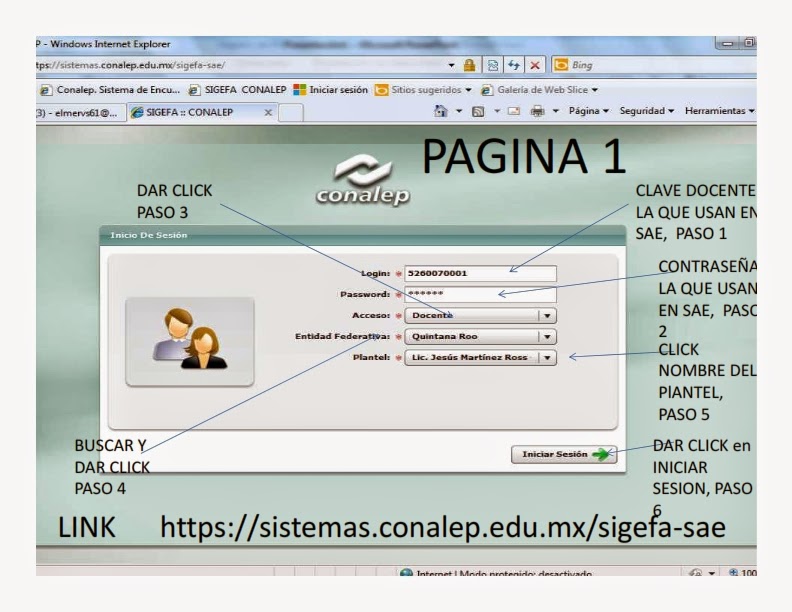Switch to the elmervs61@ tab
Viewport: 792px width, 612px height.
click(x=78, y=113)
